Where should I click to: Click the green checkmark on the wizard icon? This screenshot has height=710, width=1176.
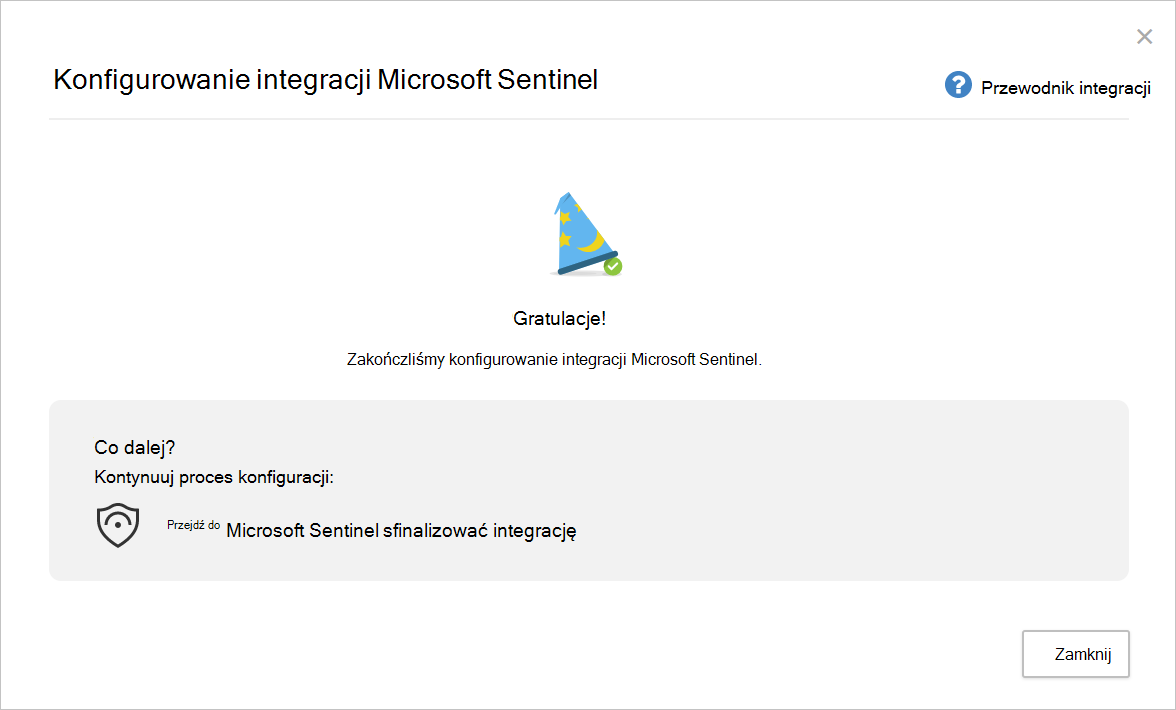tap(612, 266)
